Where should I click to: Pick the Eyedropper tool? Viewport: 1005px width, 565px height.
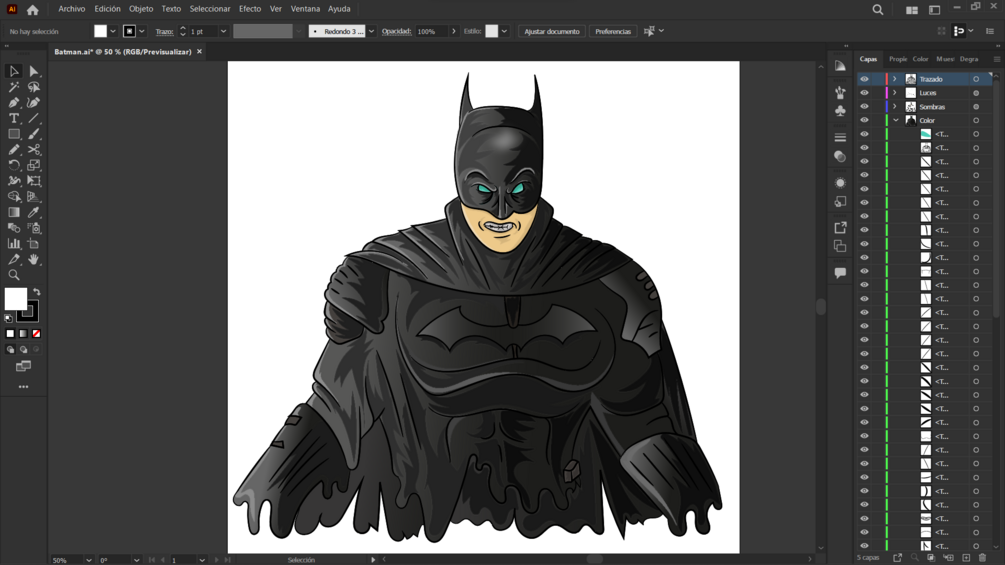point(33,212)
